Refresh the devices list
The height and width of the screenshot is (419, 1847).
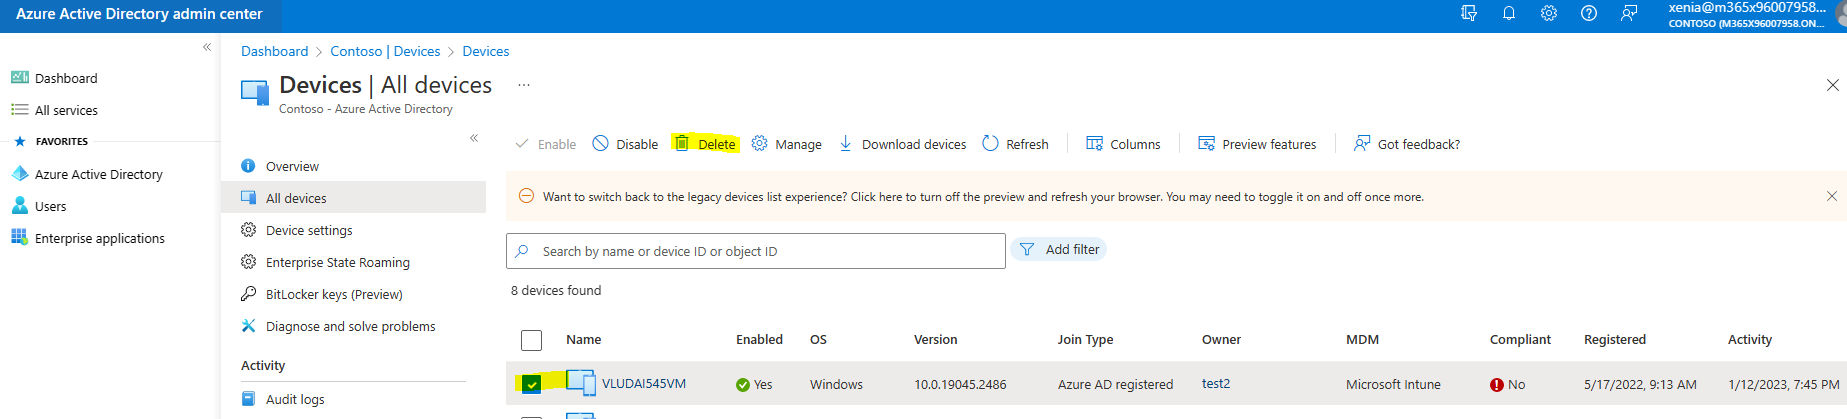point(1015,144)
